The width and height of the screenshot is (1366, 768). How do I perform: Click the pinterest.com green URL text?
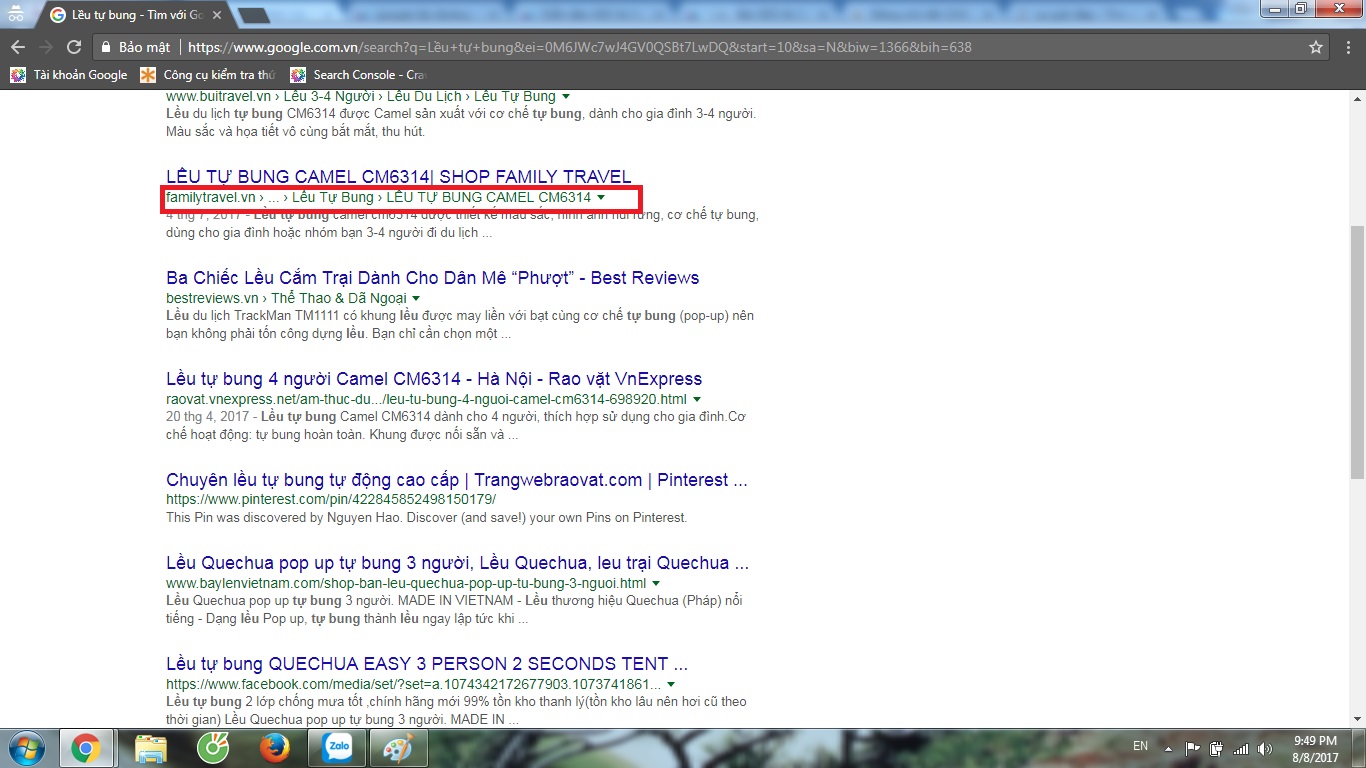tap(331, 499)
